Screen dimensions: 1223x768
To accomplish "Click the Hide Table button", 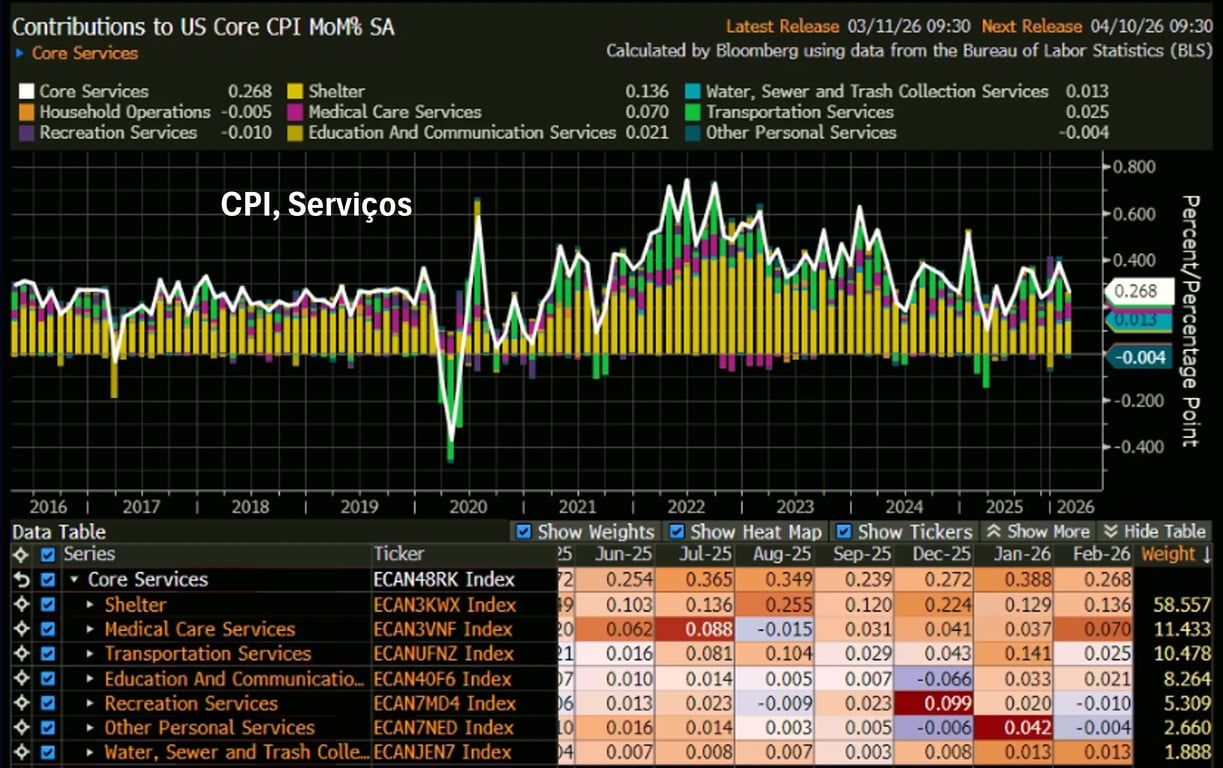I will point(1153,532).
